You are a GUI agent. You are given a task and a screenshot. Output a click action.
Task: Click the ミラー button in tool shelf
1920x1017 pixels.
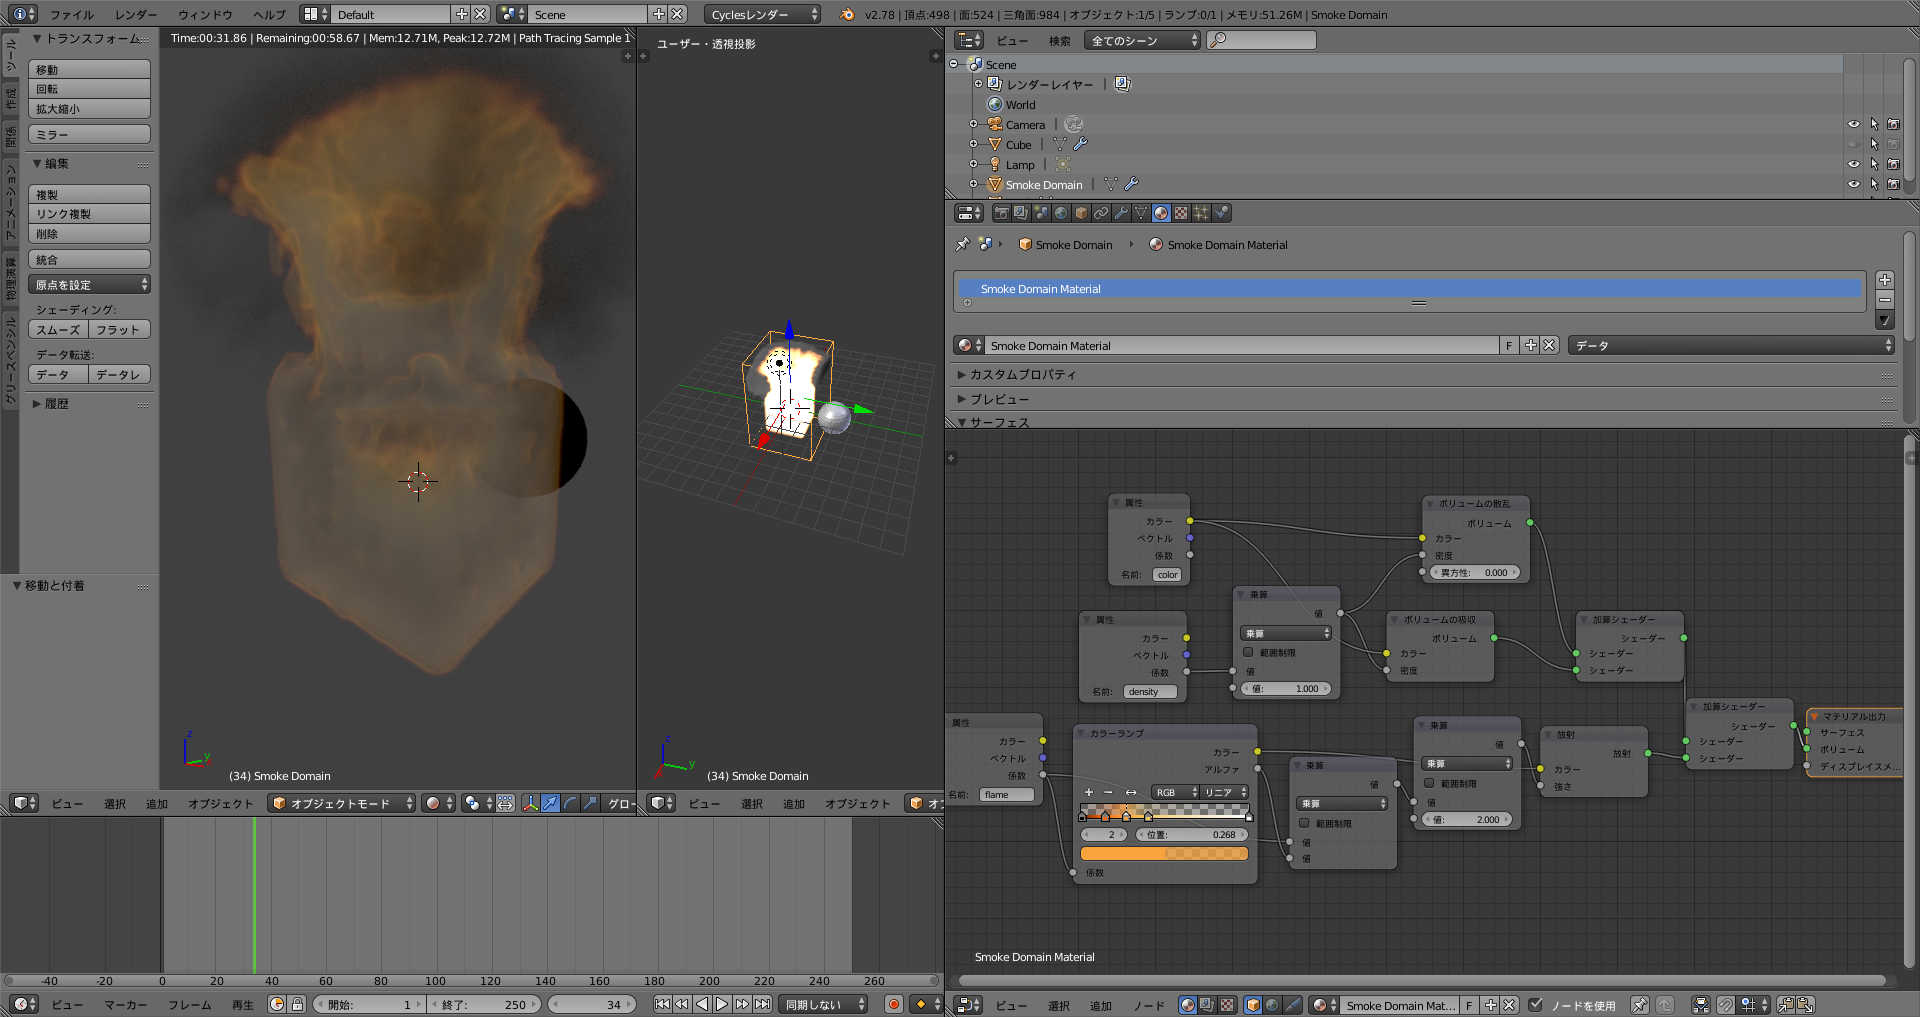(x=89, y=134)
